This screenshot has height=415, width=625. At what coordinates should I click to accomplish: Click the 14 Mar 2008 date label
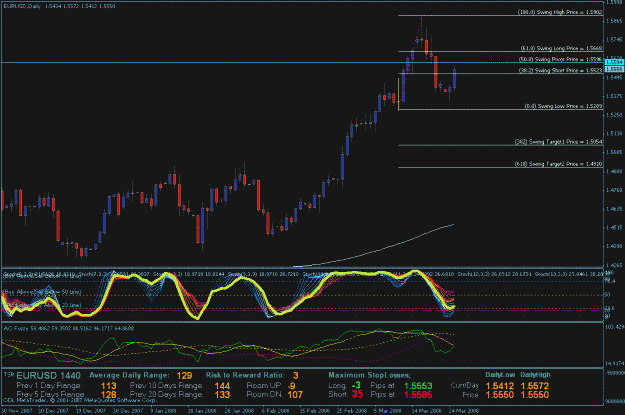tap(426, 411)
